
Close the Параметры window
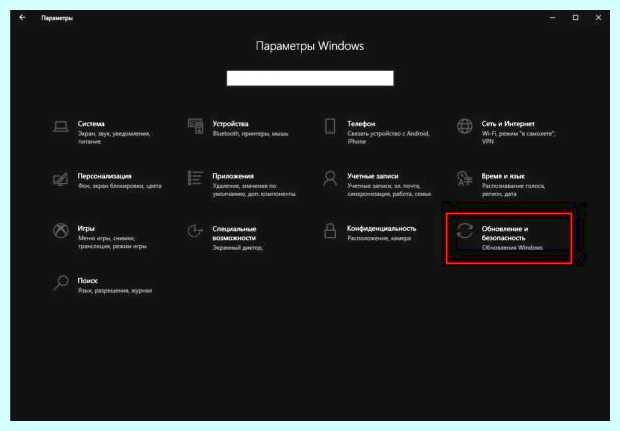pyautogui.click(x=598, y=18)
